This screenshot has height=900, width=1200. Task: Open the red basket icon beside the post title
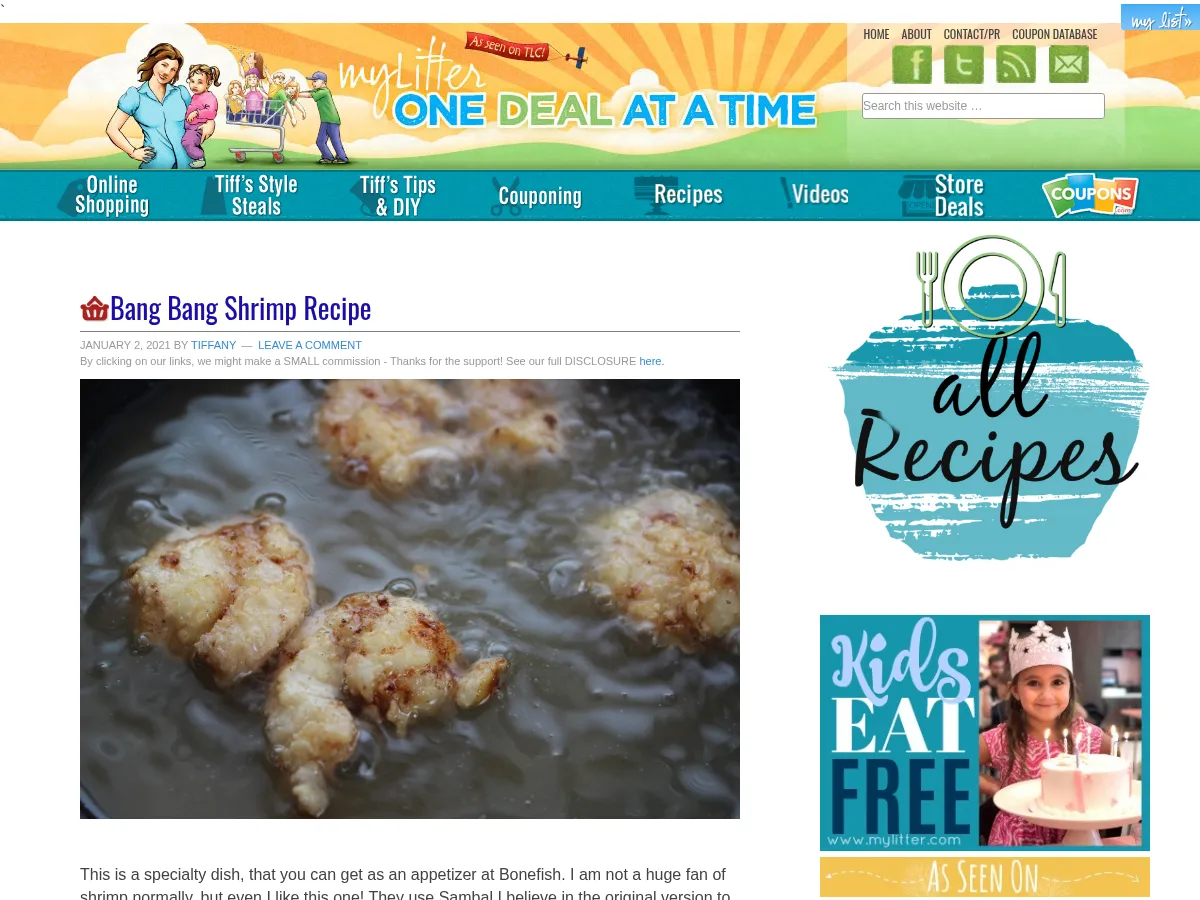[94, 309]
